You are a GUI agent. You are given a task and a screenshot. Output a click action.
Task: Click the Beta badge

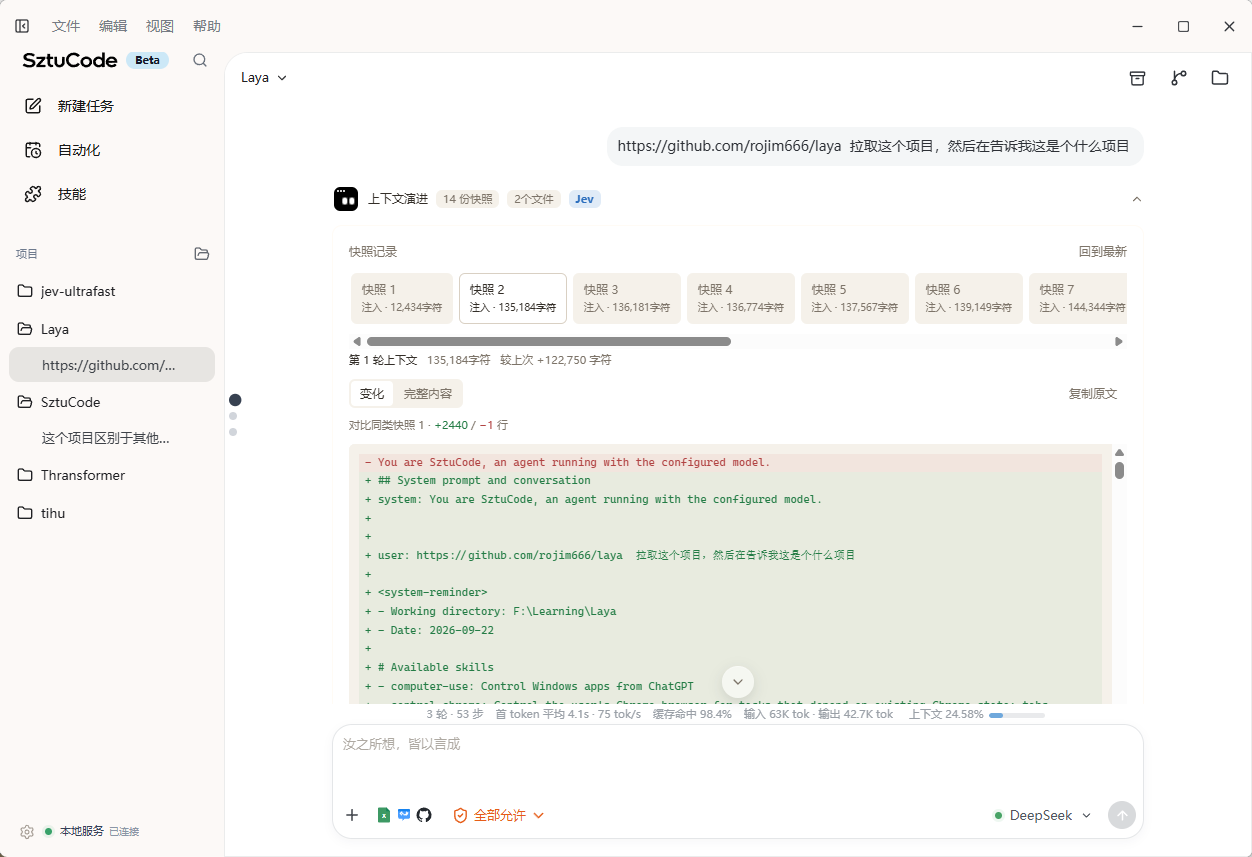(148, 60)
